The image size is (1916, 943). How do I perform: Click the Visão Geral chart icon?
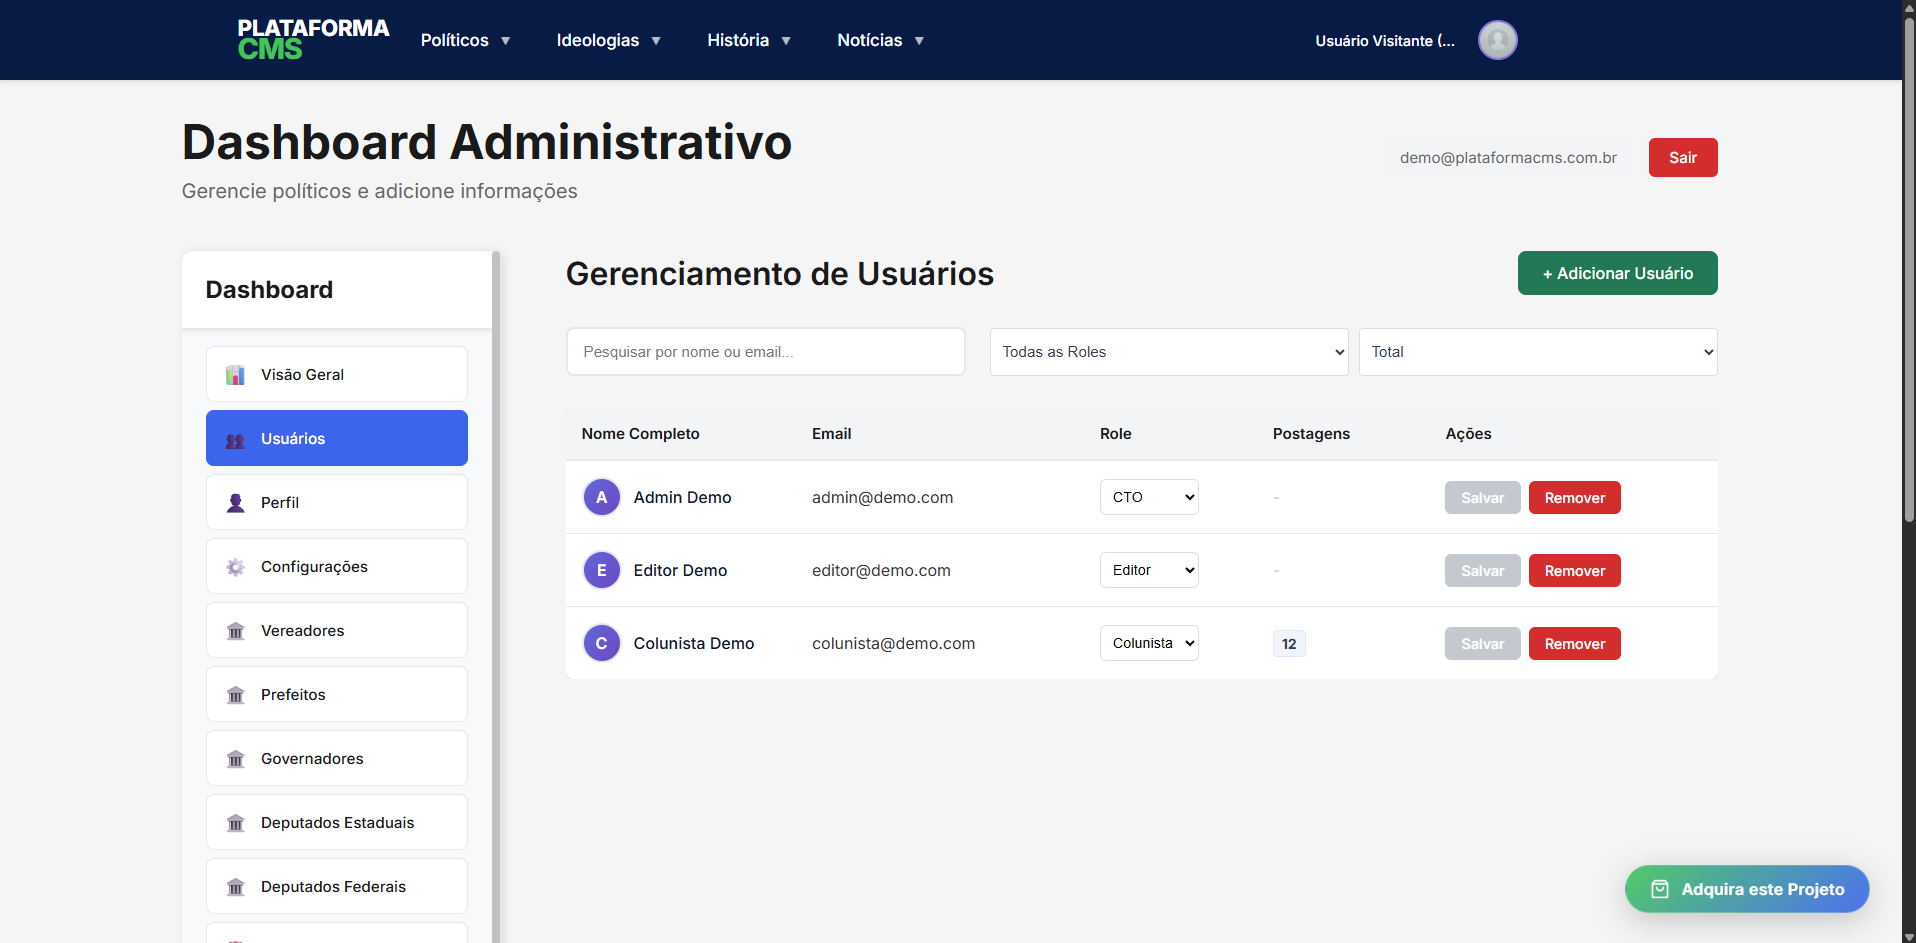[x=235, y=375]
